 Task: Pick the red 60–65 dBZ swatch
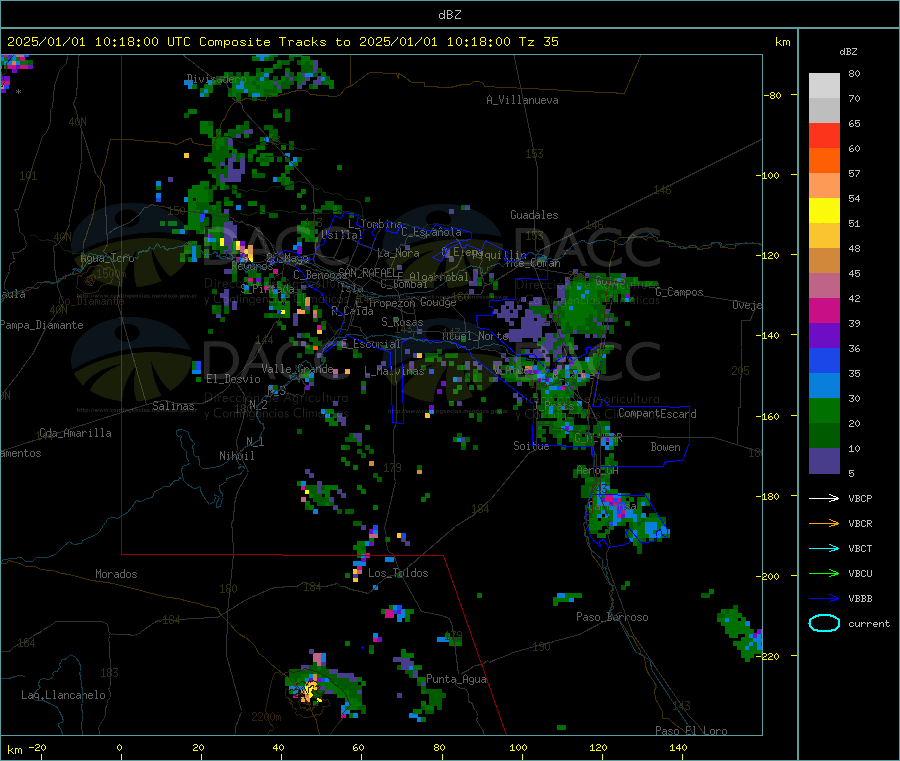tap(824, 136)
